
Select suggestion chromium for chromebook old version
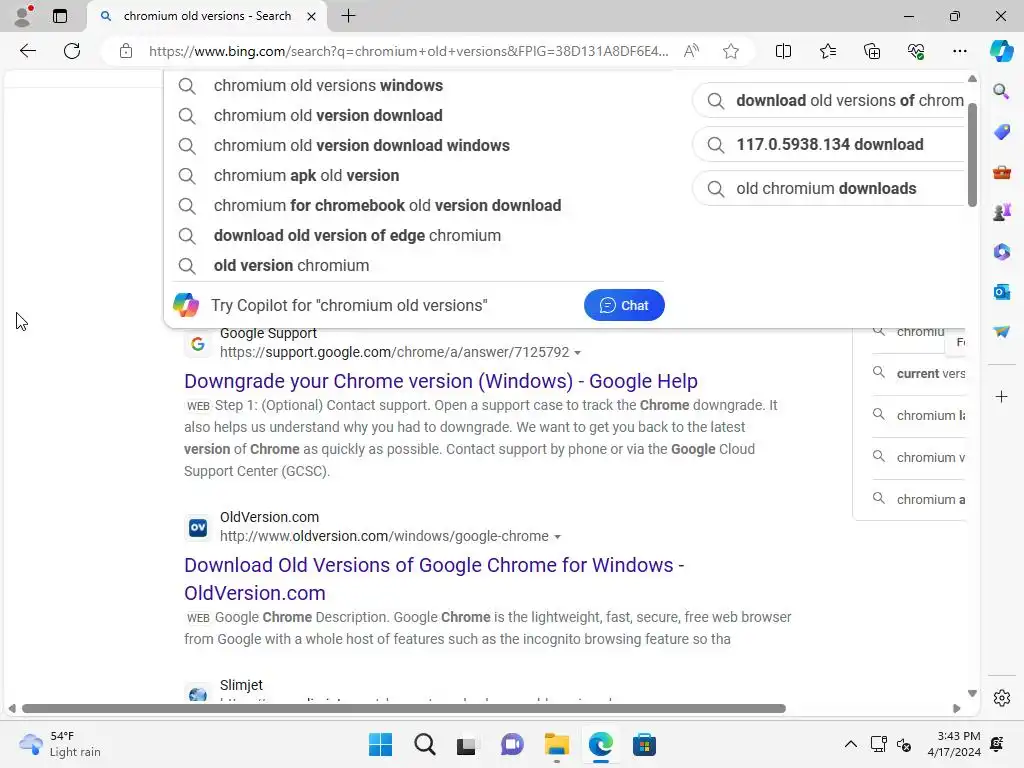418,206
